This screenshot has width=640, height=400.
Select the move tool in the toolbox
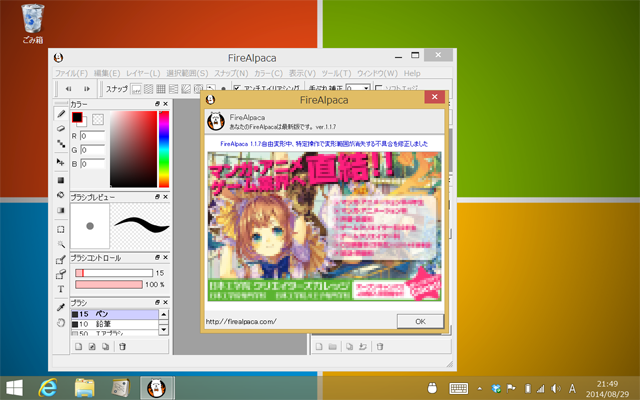(x=61, y=162)
